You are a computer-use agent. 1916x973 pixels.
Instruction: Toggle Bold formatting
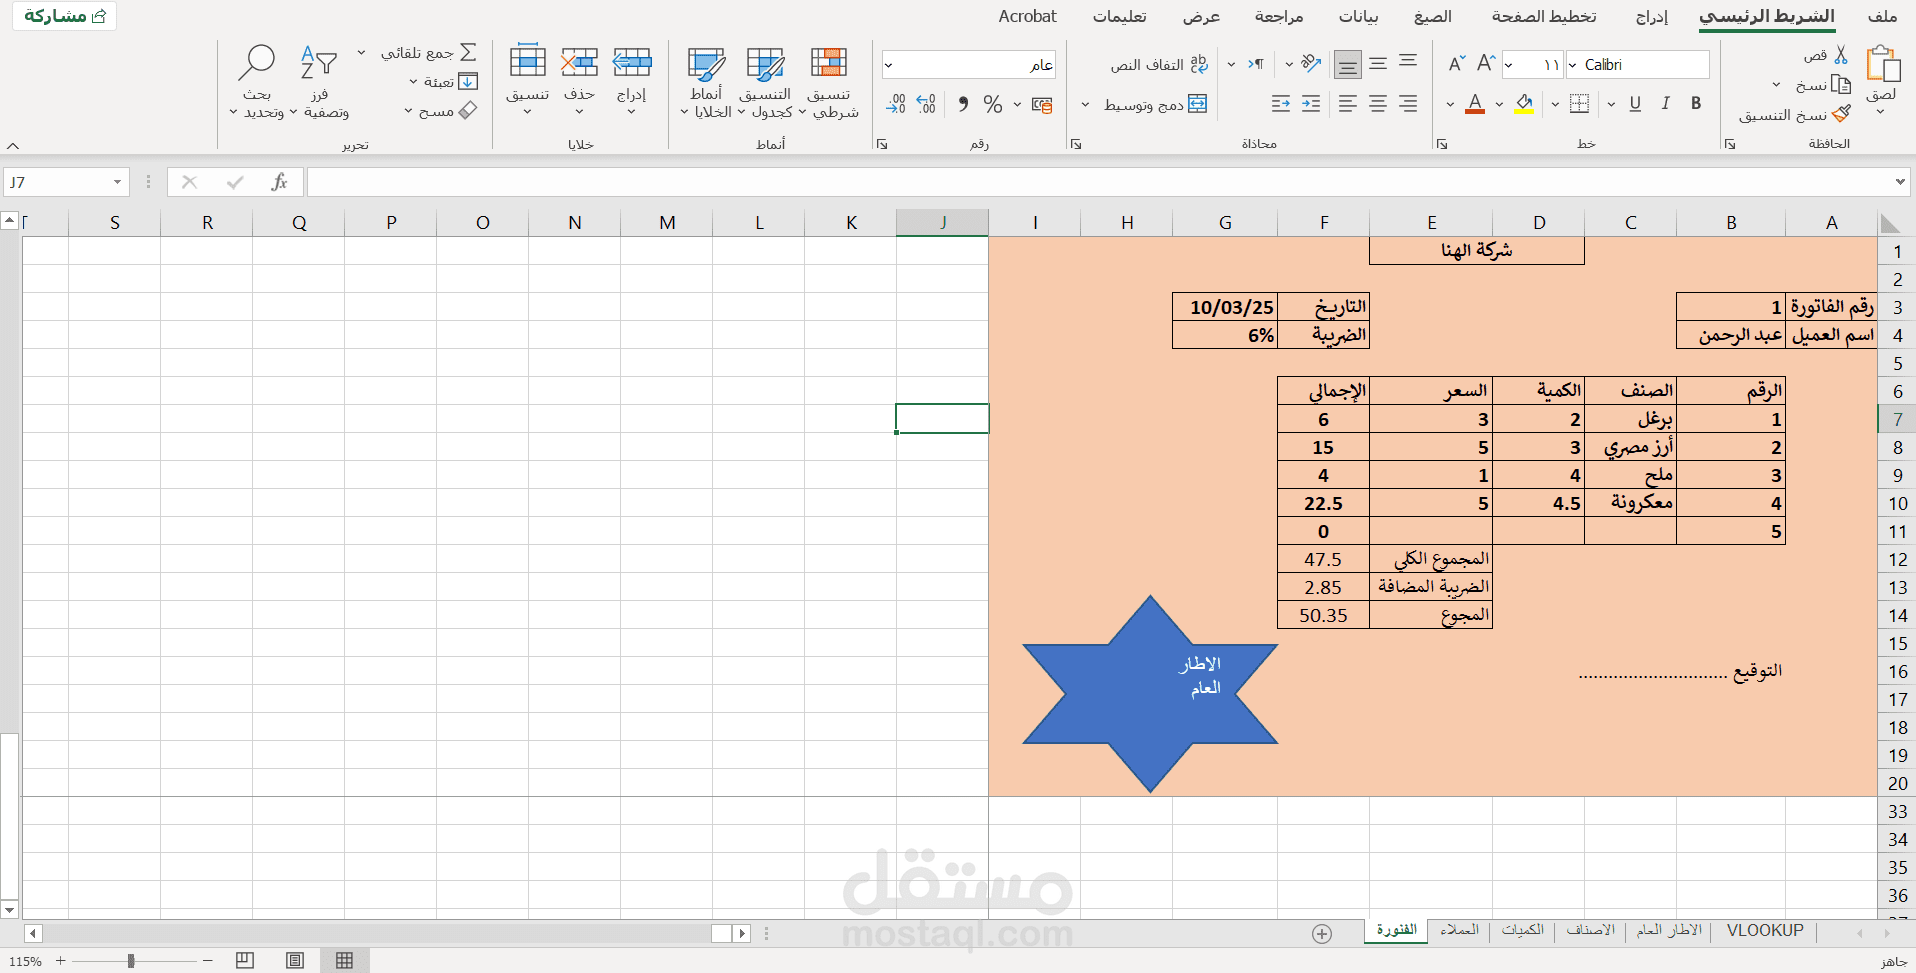pos(1696,104)
